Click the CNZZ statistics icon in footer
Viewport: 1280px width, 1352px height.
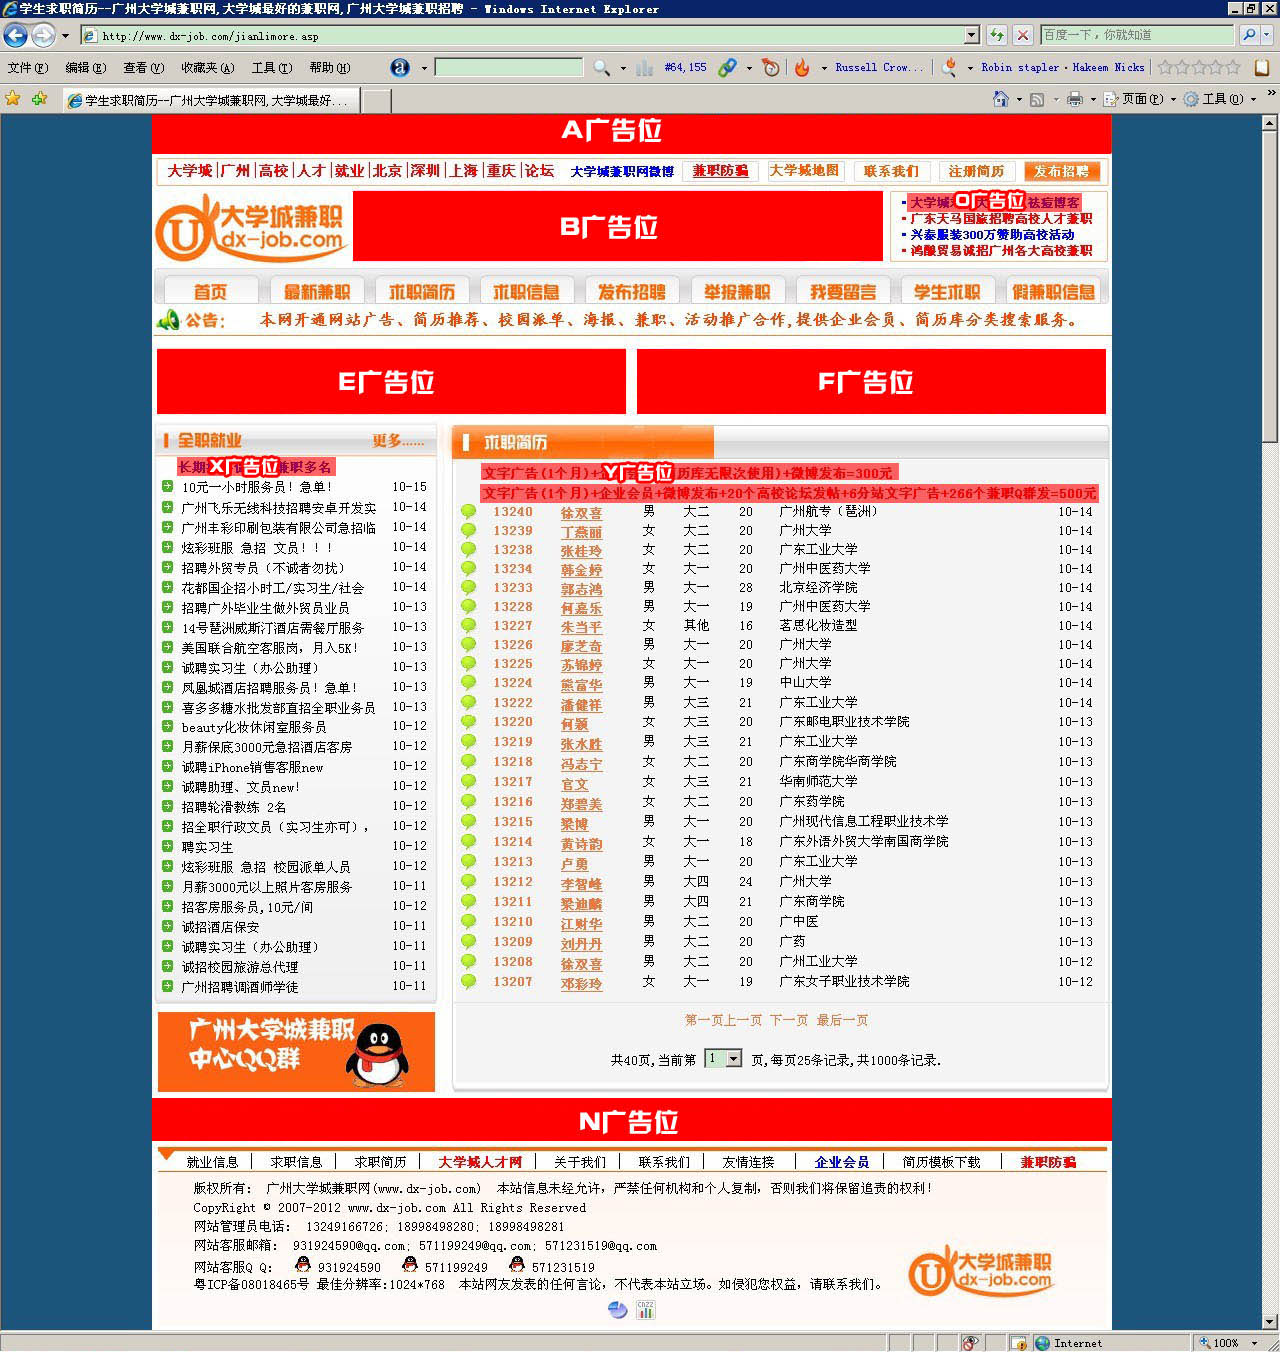pos(645,1310)
